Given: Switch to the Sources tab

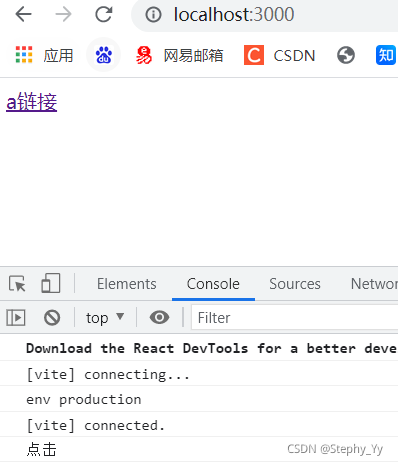Looking at the screenshot, I should click(295, 284).
